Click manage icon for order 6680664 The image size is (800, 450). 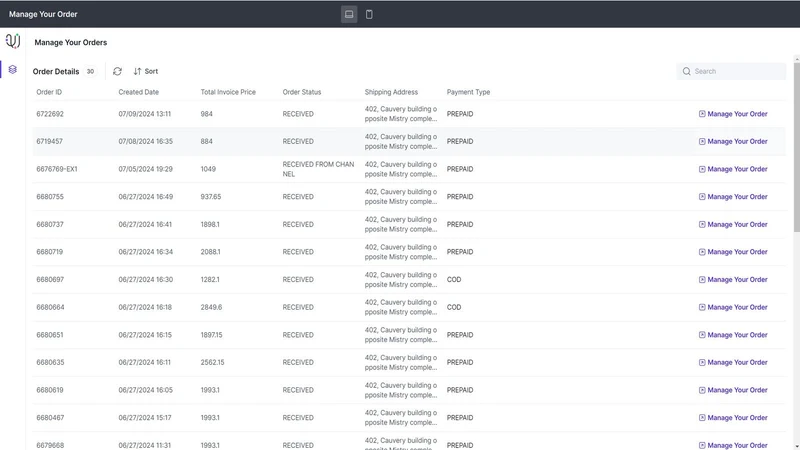[702, 307]
